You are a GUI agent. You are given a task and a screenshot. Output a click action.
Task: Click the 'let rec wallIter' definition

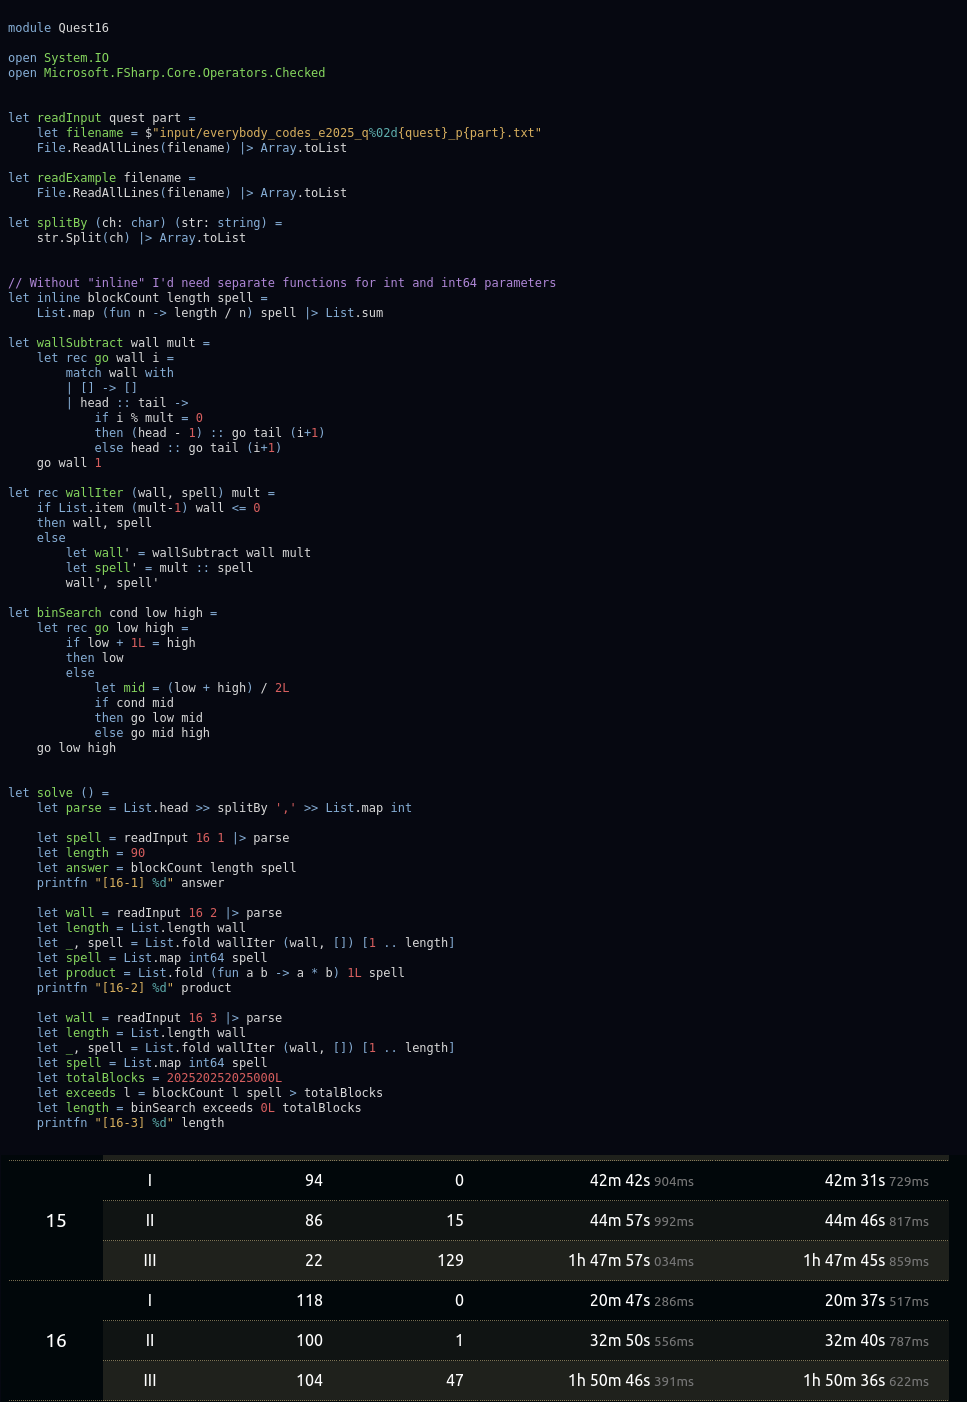tap(142, 493)
